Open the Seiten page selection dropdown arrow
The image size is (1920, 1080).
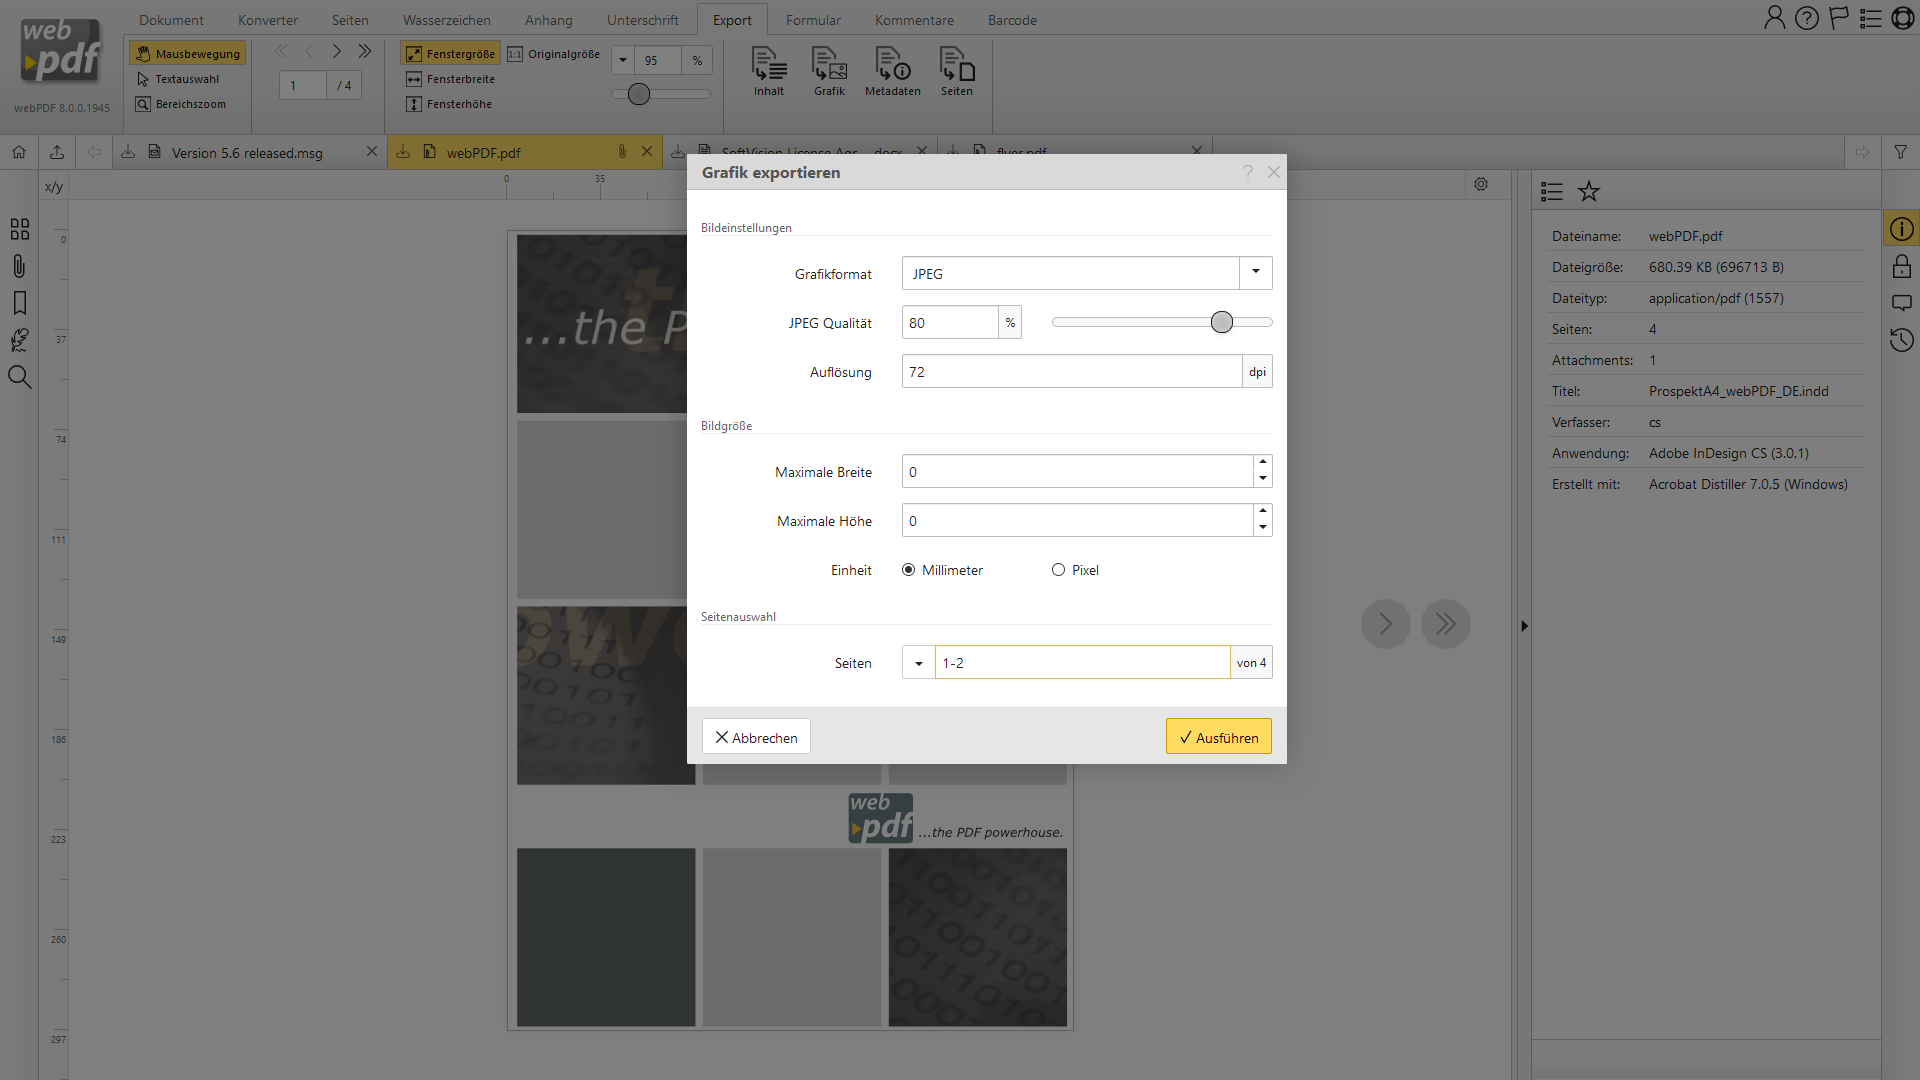918,663
